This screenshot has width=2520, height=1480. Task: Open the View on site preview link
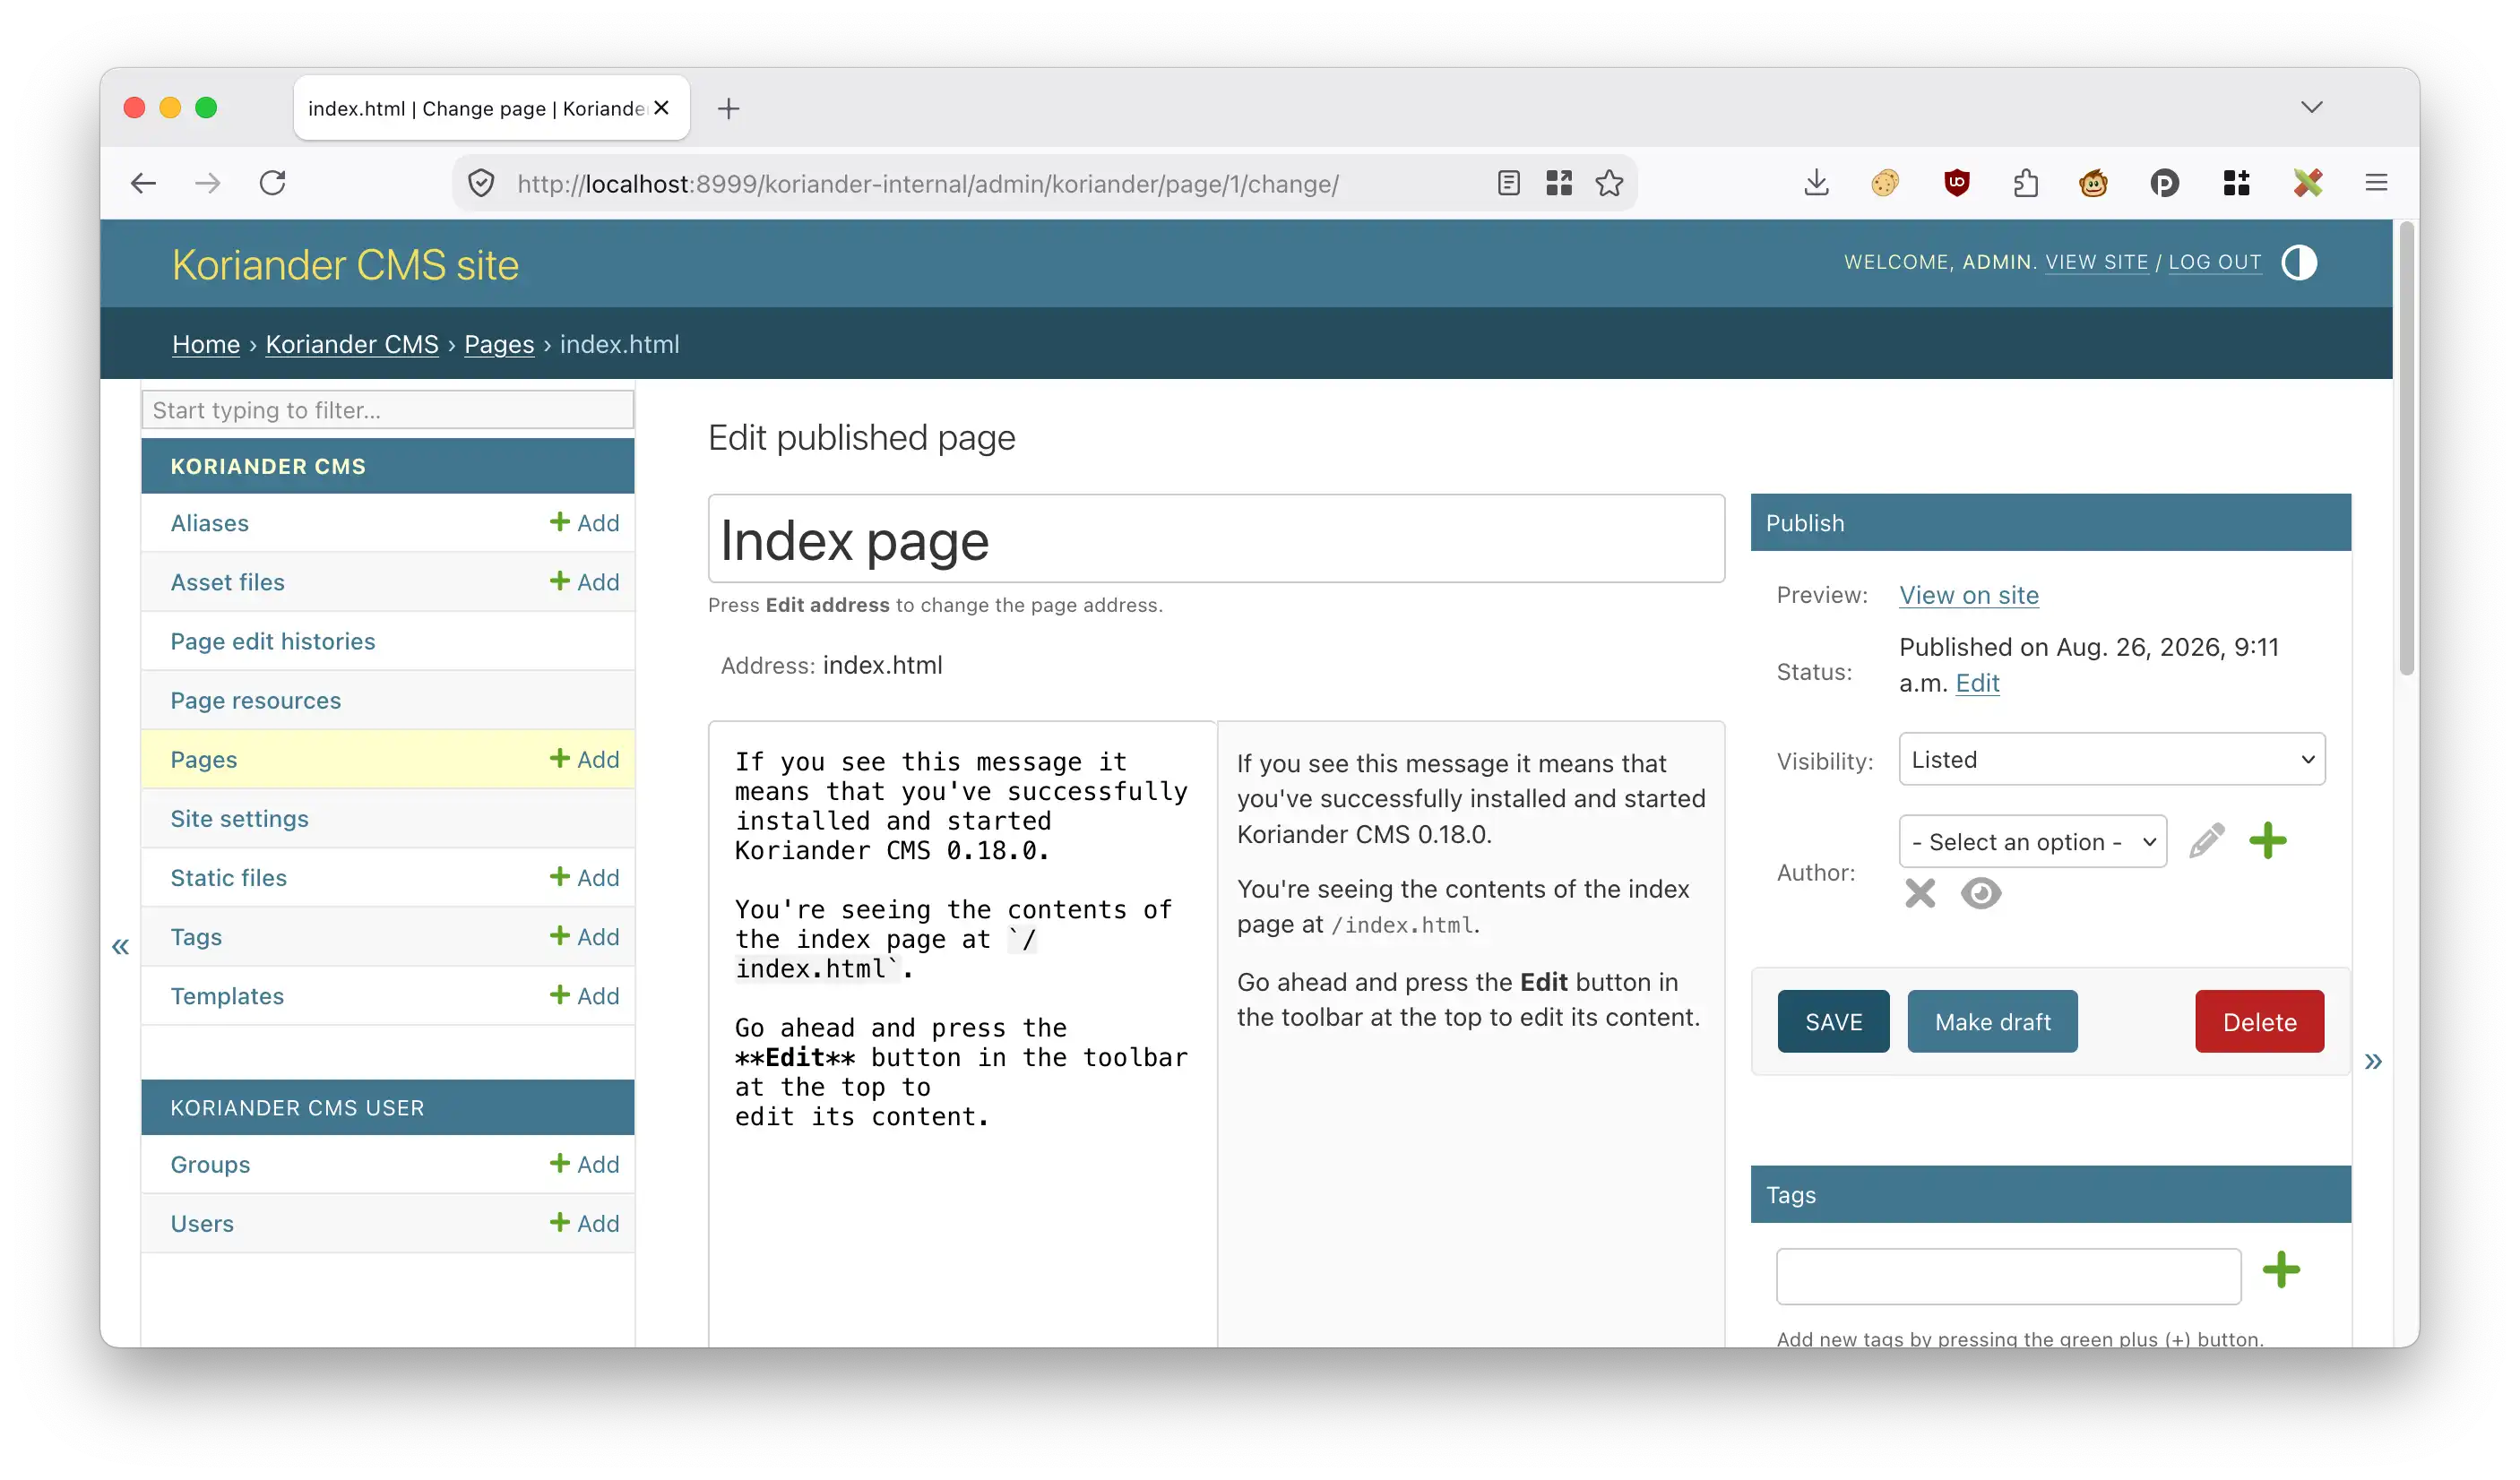1969,595
